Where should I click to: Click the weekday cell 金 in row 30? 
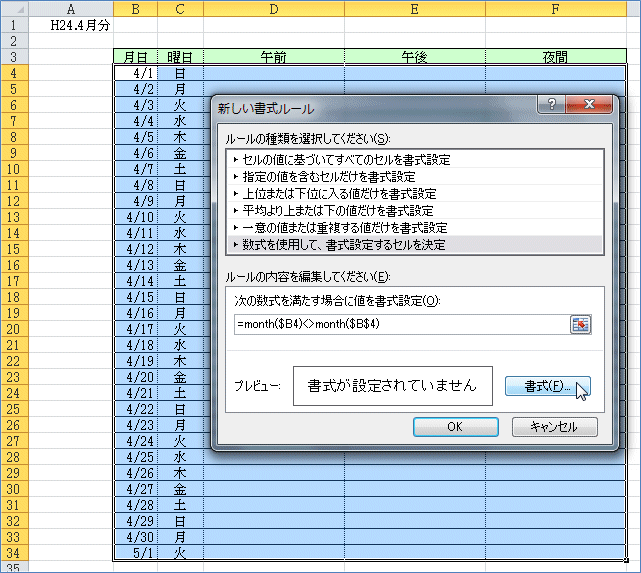click(180, 489)
